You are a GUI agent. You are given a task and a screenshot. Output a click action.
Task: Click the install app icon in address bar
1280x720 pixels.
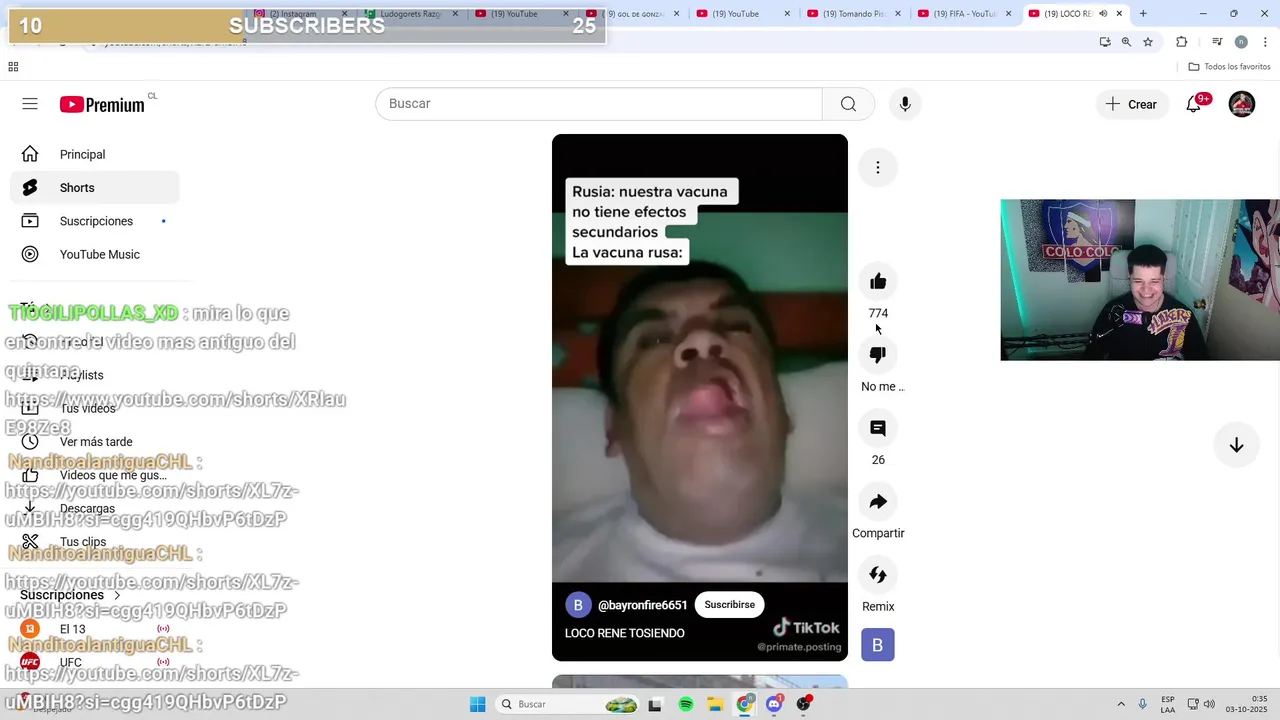1105,42
